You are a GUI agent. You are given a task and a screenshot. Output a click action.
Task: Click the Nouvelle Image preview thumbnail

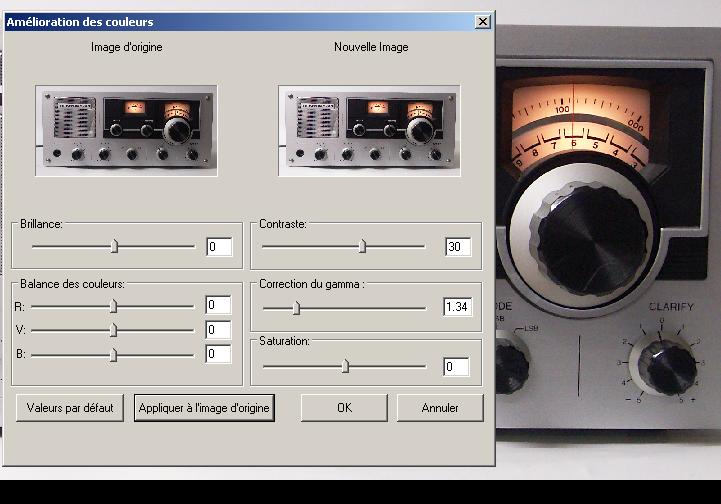pyautogui.click(x=369, y=131)
